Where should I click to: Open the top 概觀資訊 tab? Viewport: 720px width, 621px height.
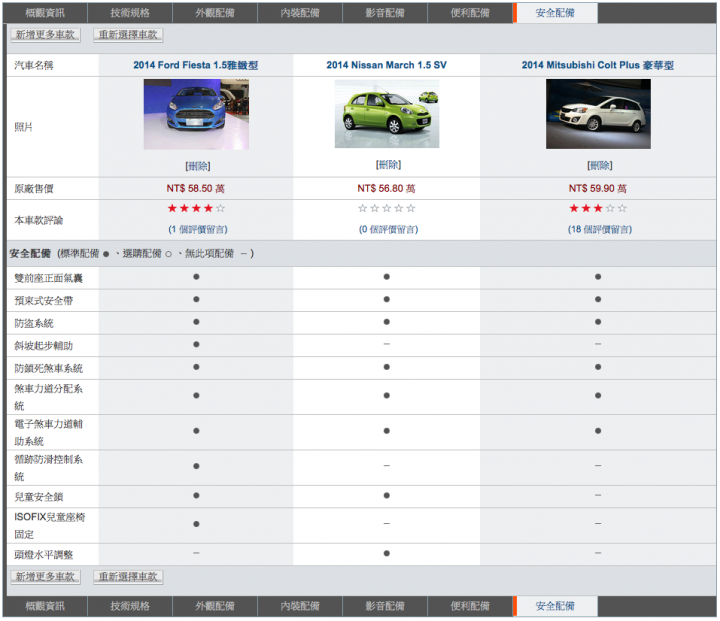(45, 13)
